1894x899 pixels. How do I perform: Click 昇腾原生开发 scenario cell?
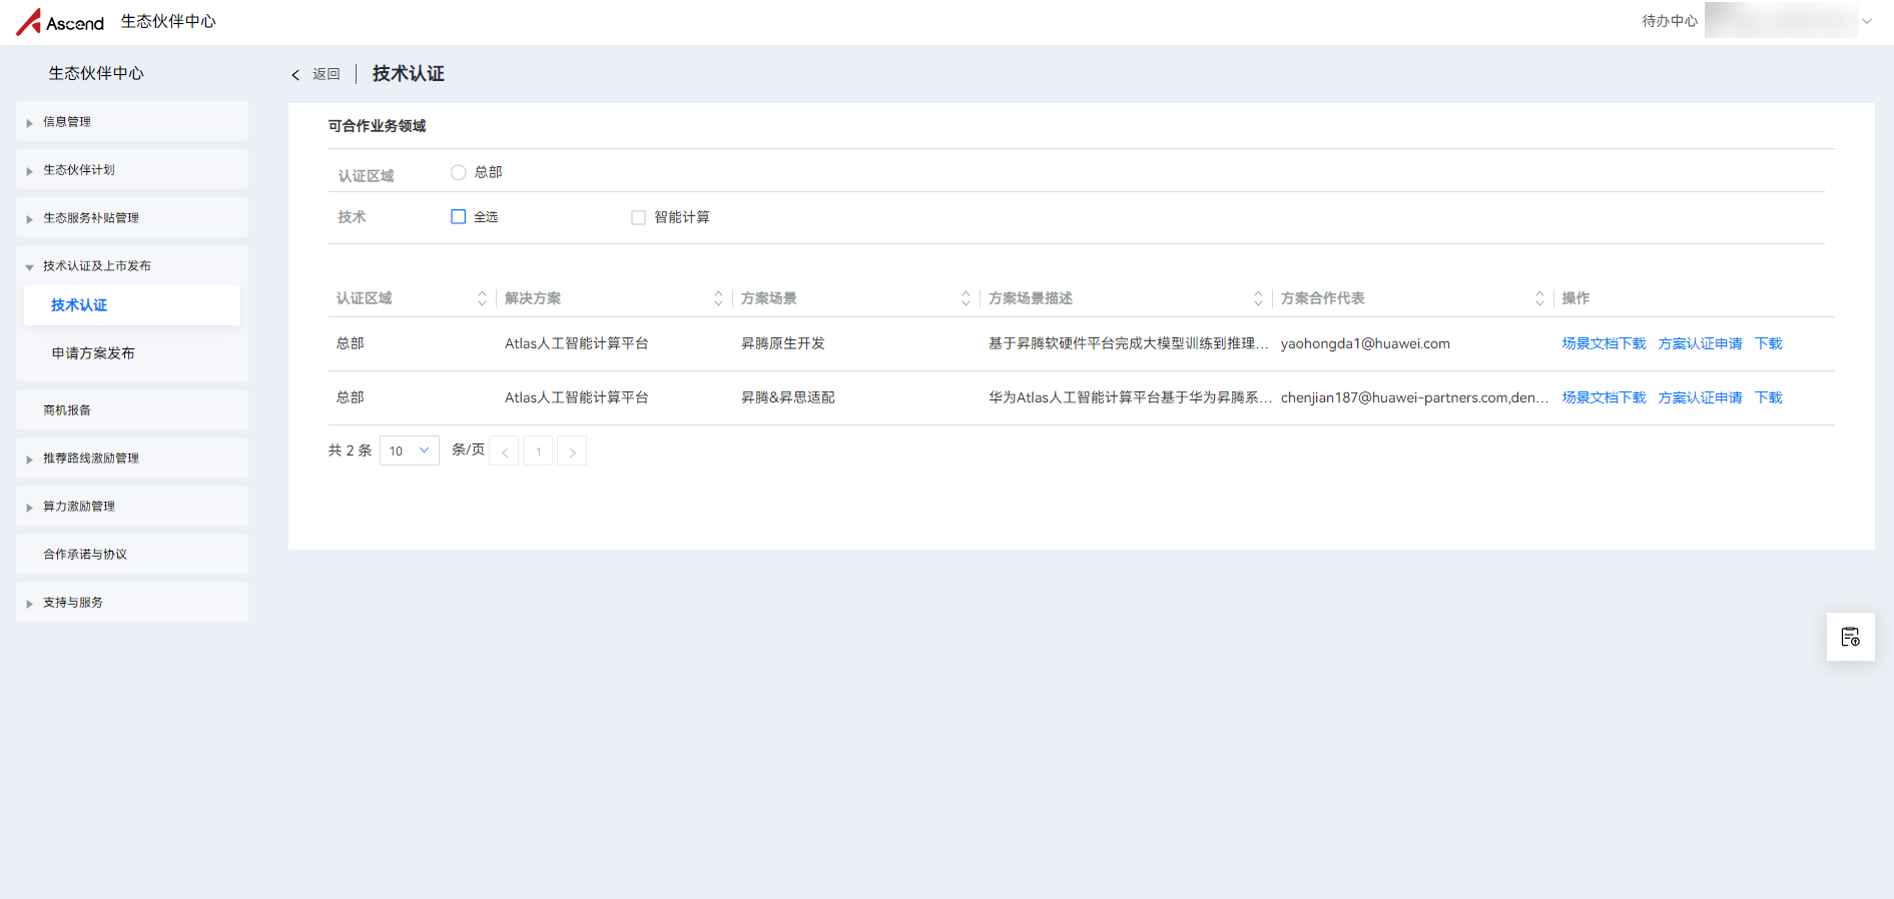point(782,343)
